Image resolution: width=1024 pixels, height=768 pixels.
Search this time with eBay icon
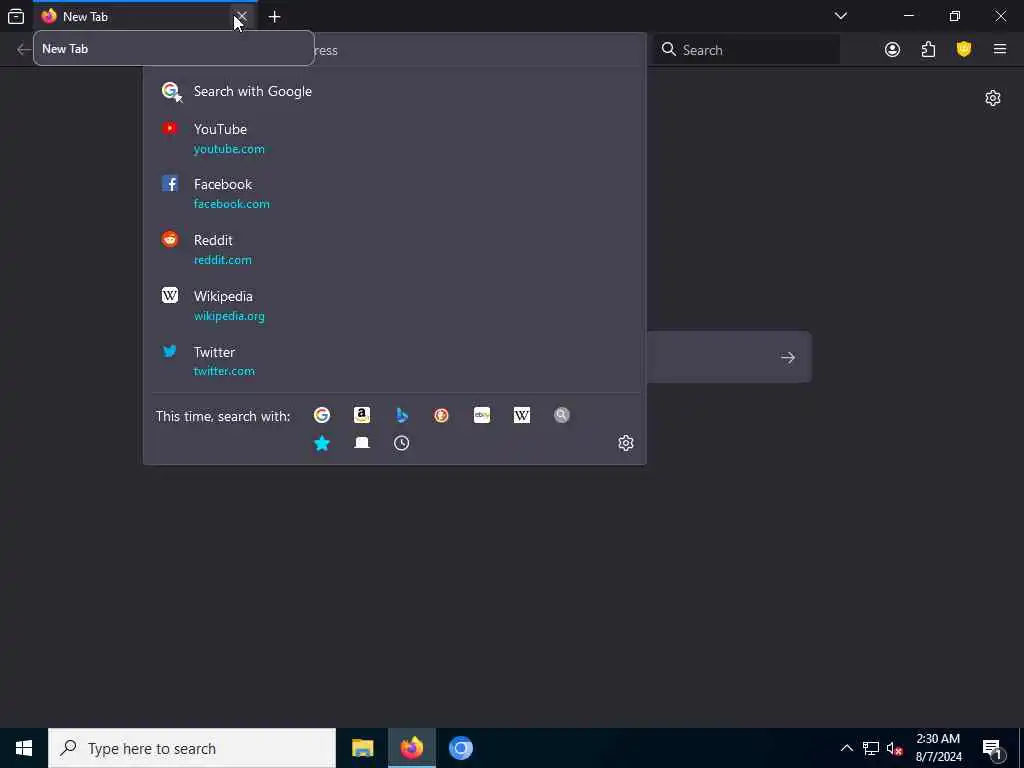[x=482, y=415]
